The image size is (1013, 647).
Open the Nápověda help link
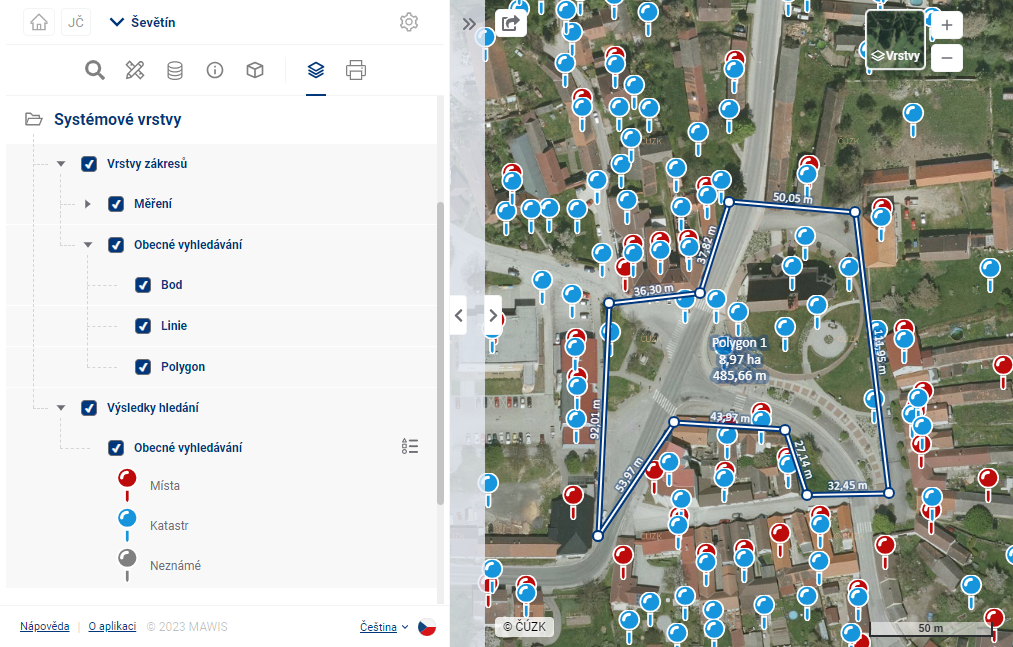(x=45, y=627)
